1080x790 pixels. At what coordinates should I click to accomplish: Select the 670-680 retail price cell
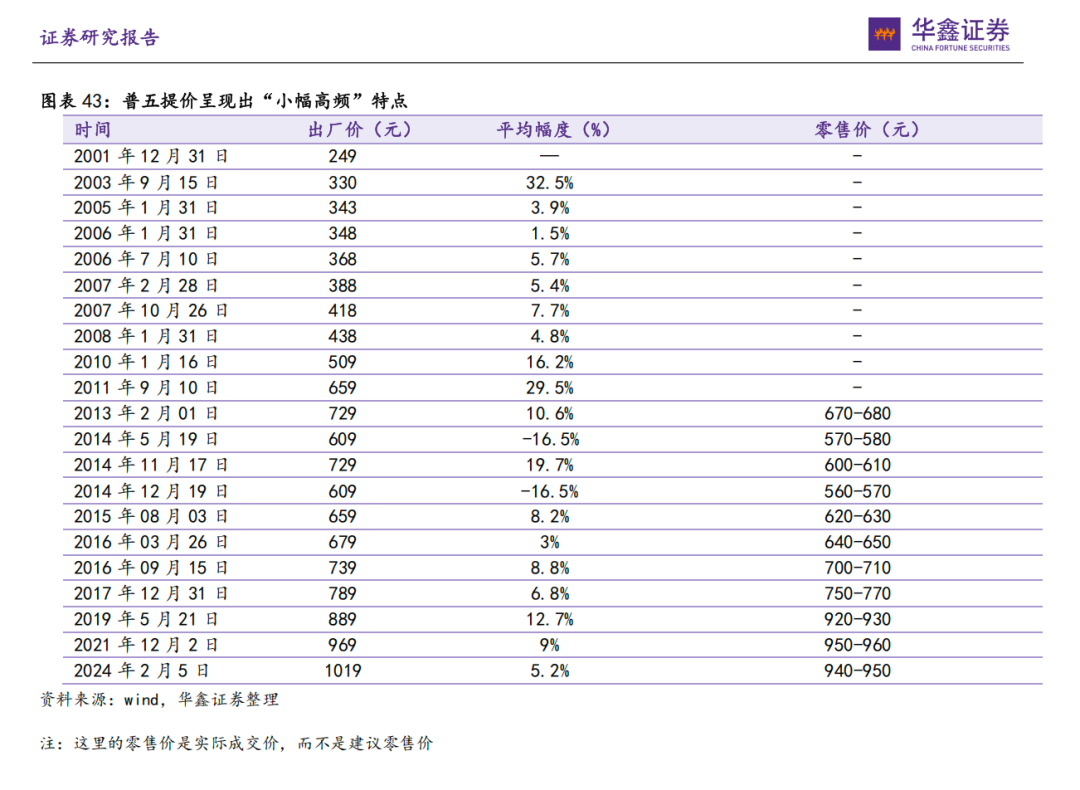coord(856,414)
